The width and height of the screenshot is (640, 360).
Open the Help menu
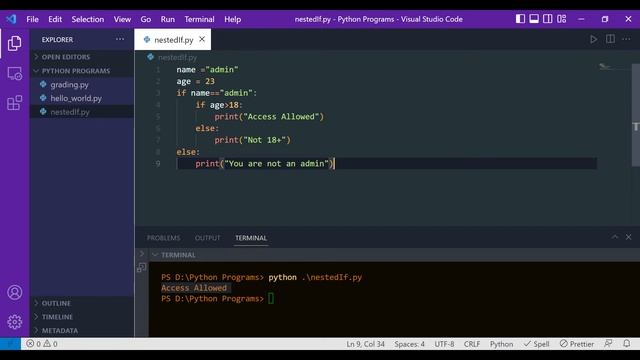point(232,19)
